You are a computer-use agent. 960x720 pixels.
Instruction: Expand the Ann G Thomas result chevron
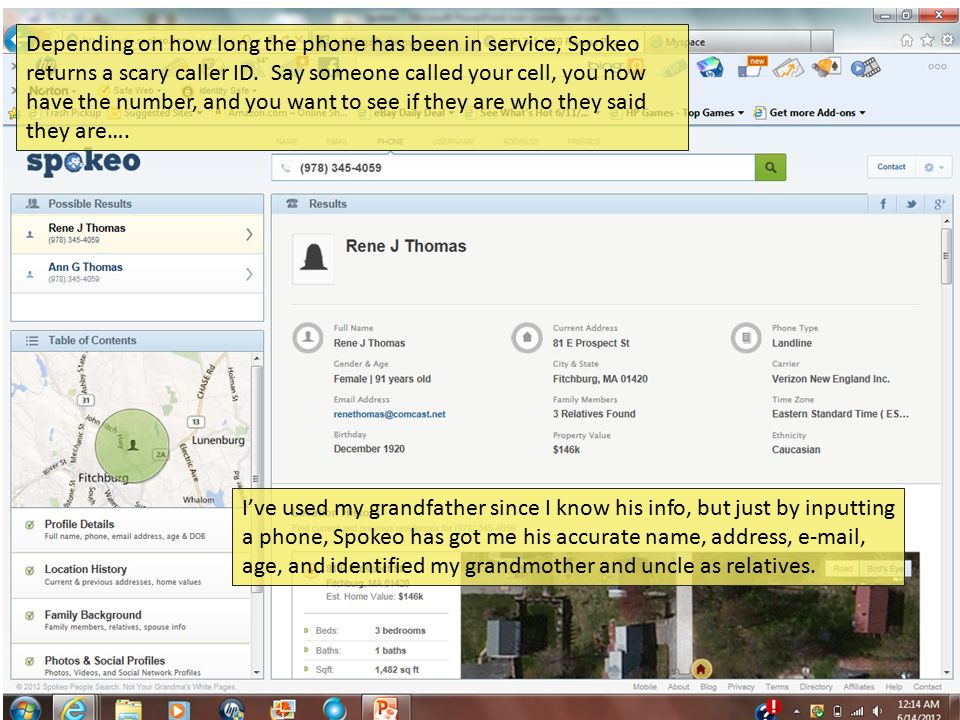(249, 274)
